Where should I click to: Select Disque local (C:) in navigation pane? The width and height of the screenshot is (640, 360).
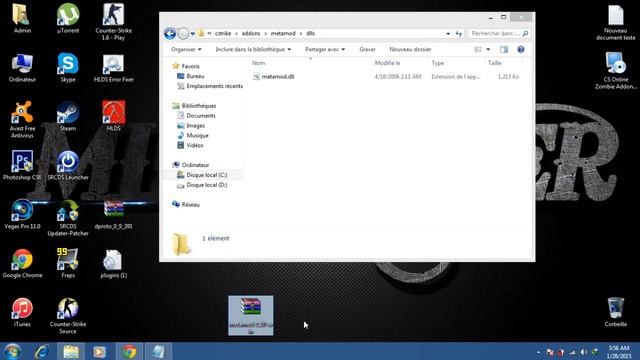207,175
